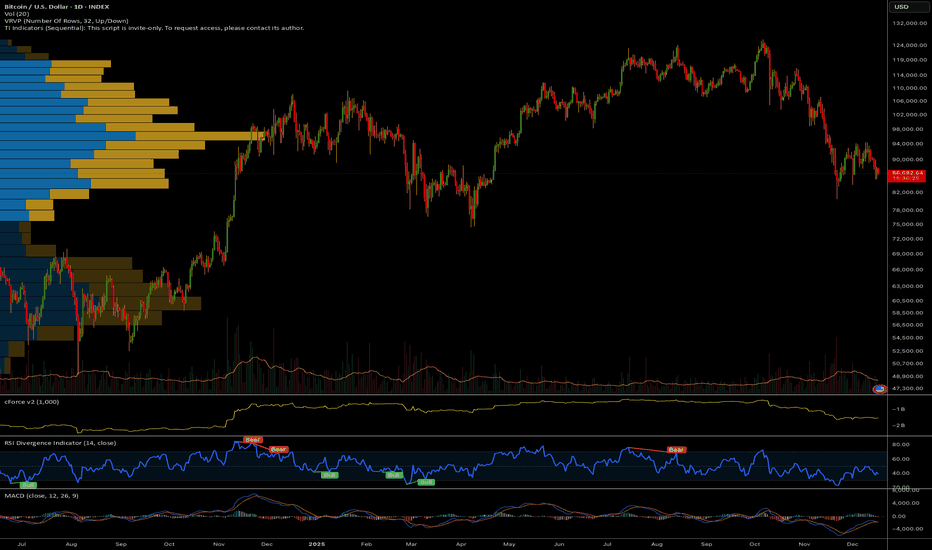Click the 110,000.00 price axis label
The image size is (932, 550).
coord(909,87)
